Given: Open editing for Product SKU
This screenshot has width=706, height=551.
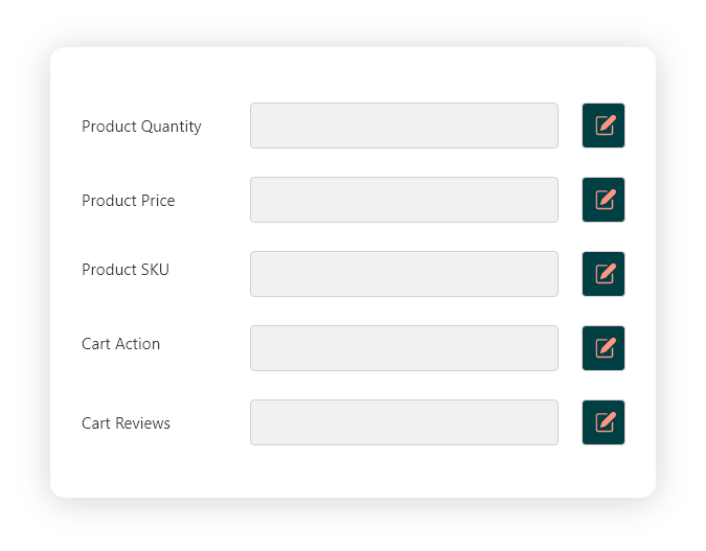Looking at the screenshot, I should (x=603, y=274).
